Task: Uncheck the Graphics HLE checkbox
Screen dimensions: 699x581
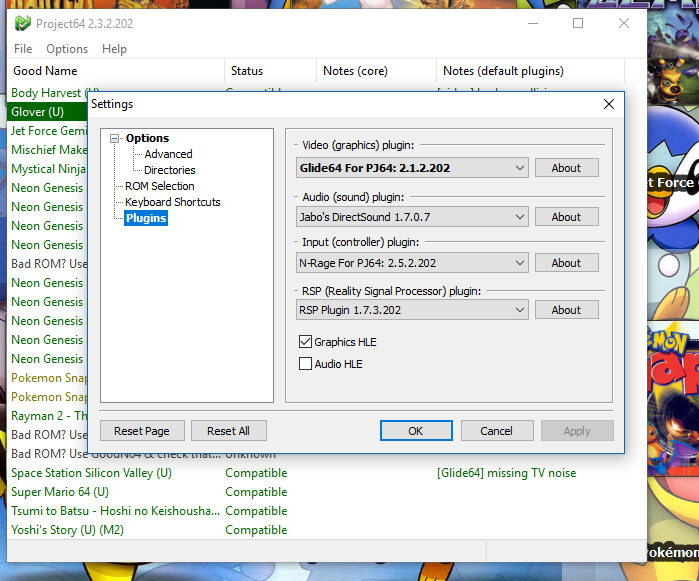Action: pos(305,342)
